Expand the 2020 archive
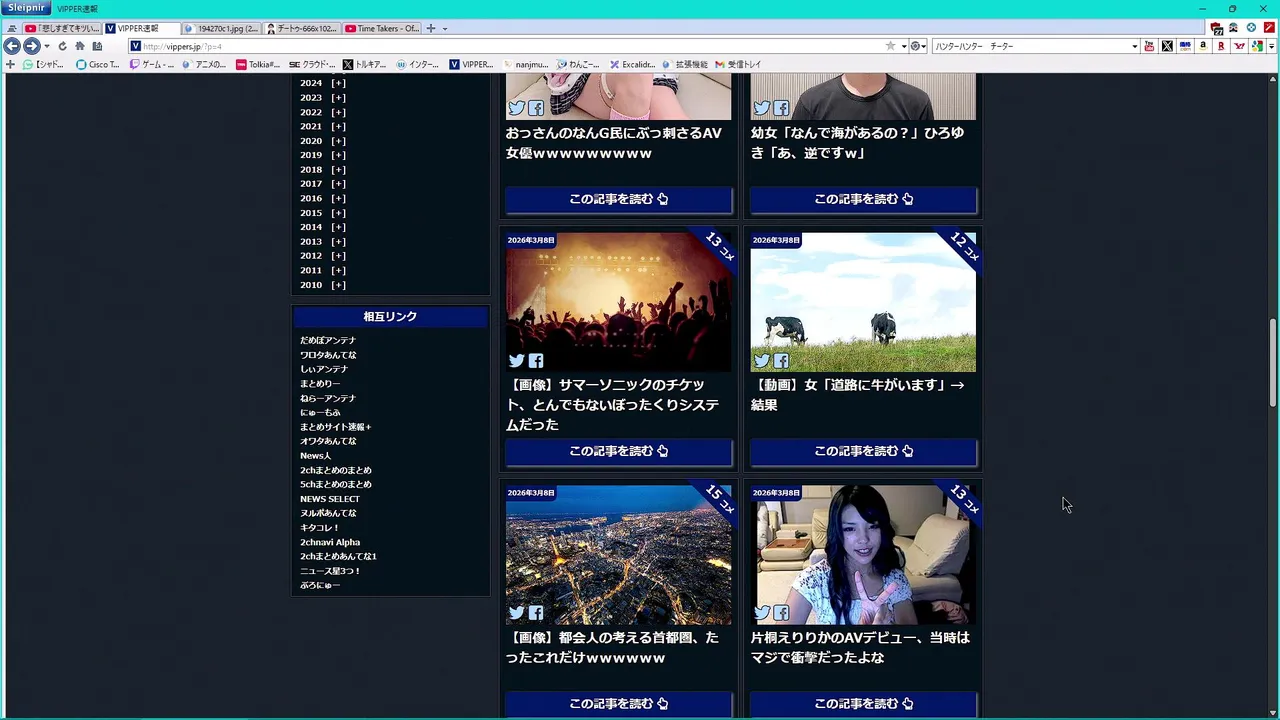The image size is (1280, 720). click(338, 141)
